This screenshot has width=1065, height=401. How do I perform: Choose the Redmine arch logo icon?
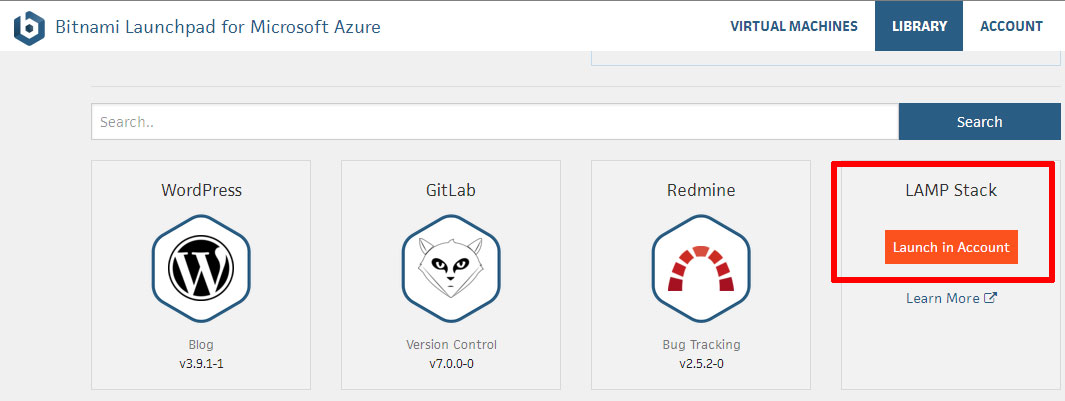pos(701,268)
